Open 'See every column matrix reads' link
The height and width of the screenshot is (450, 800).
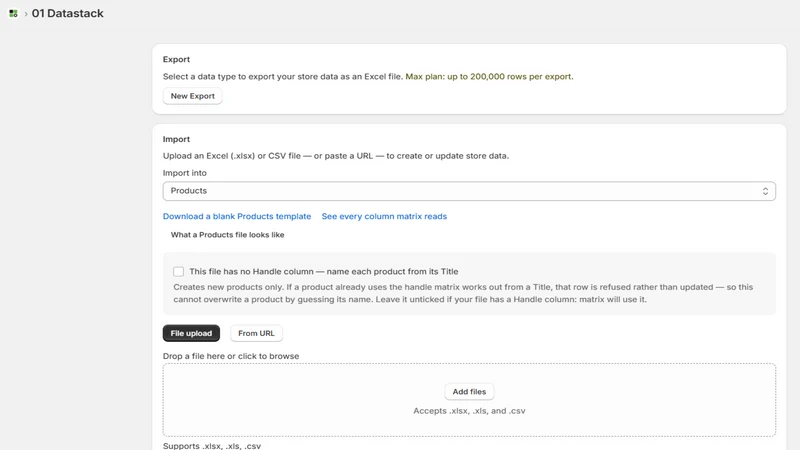pyautogui.click(x=384, y=216)
